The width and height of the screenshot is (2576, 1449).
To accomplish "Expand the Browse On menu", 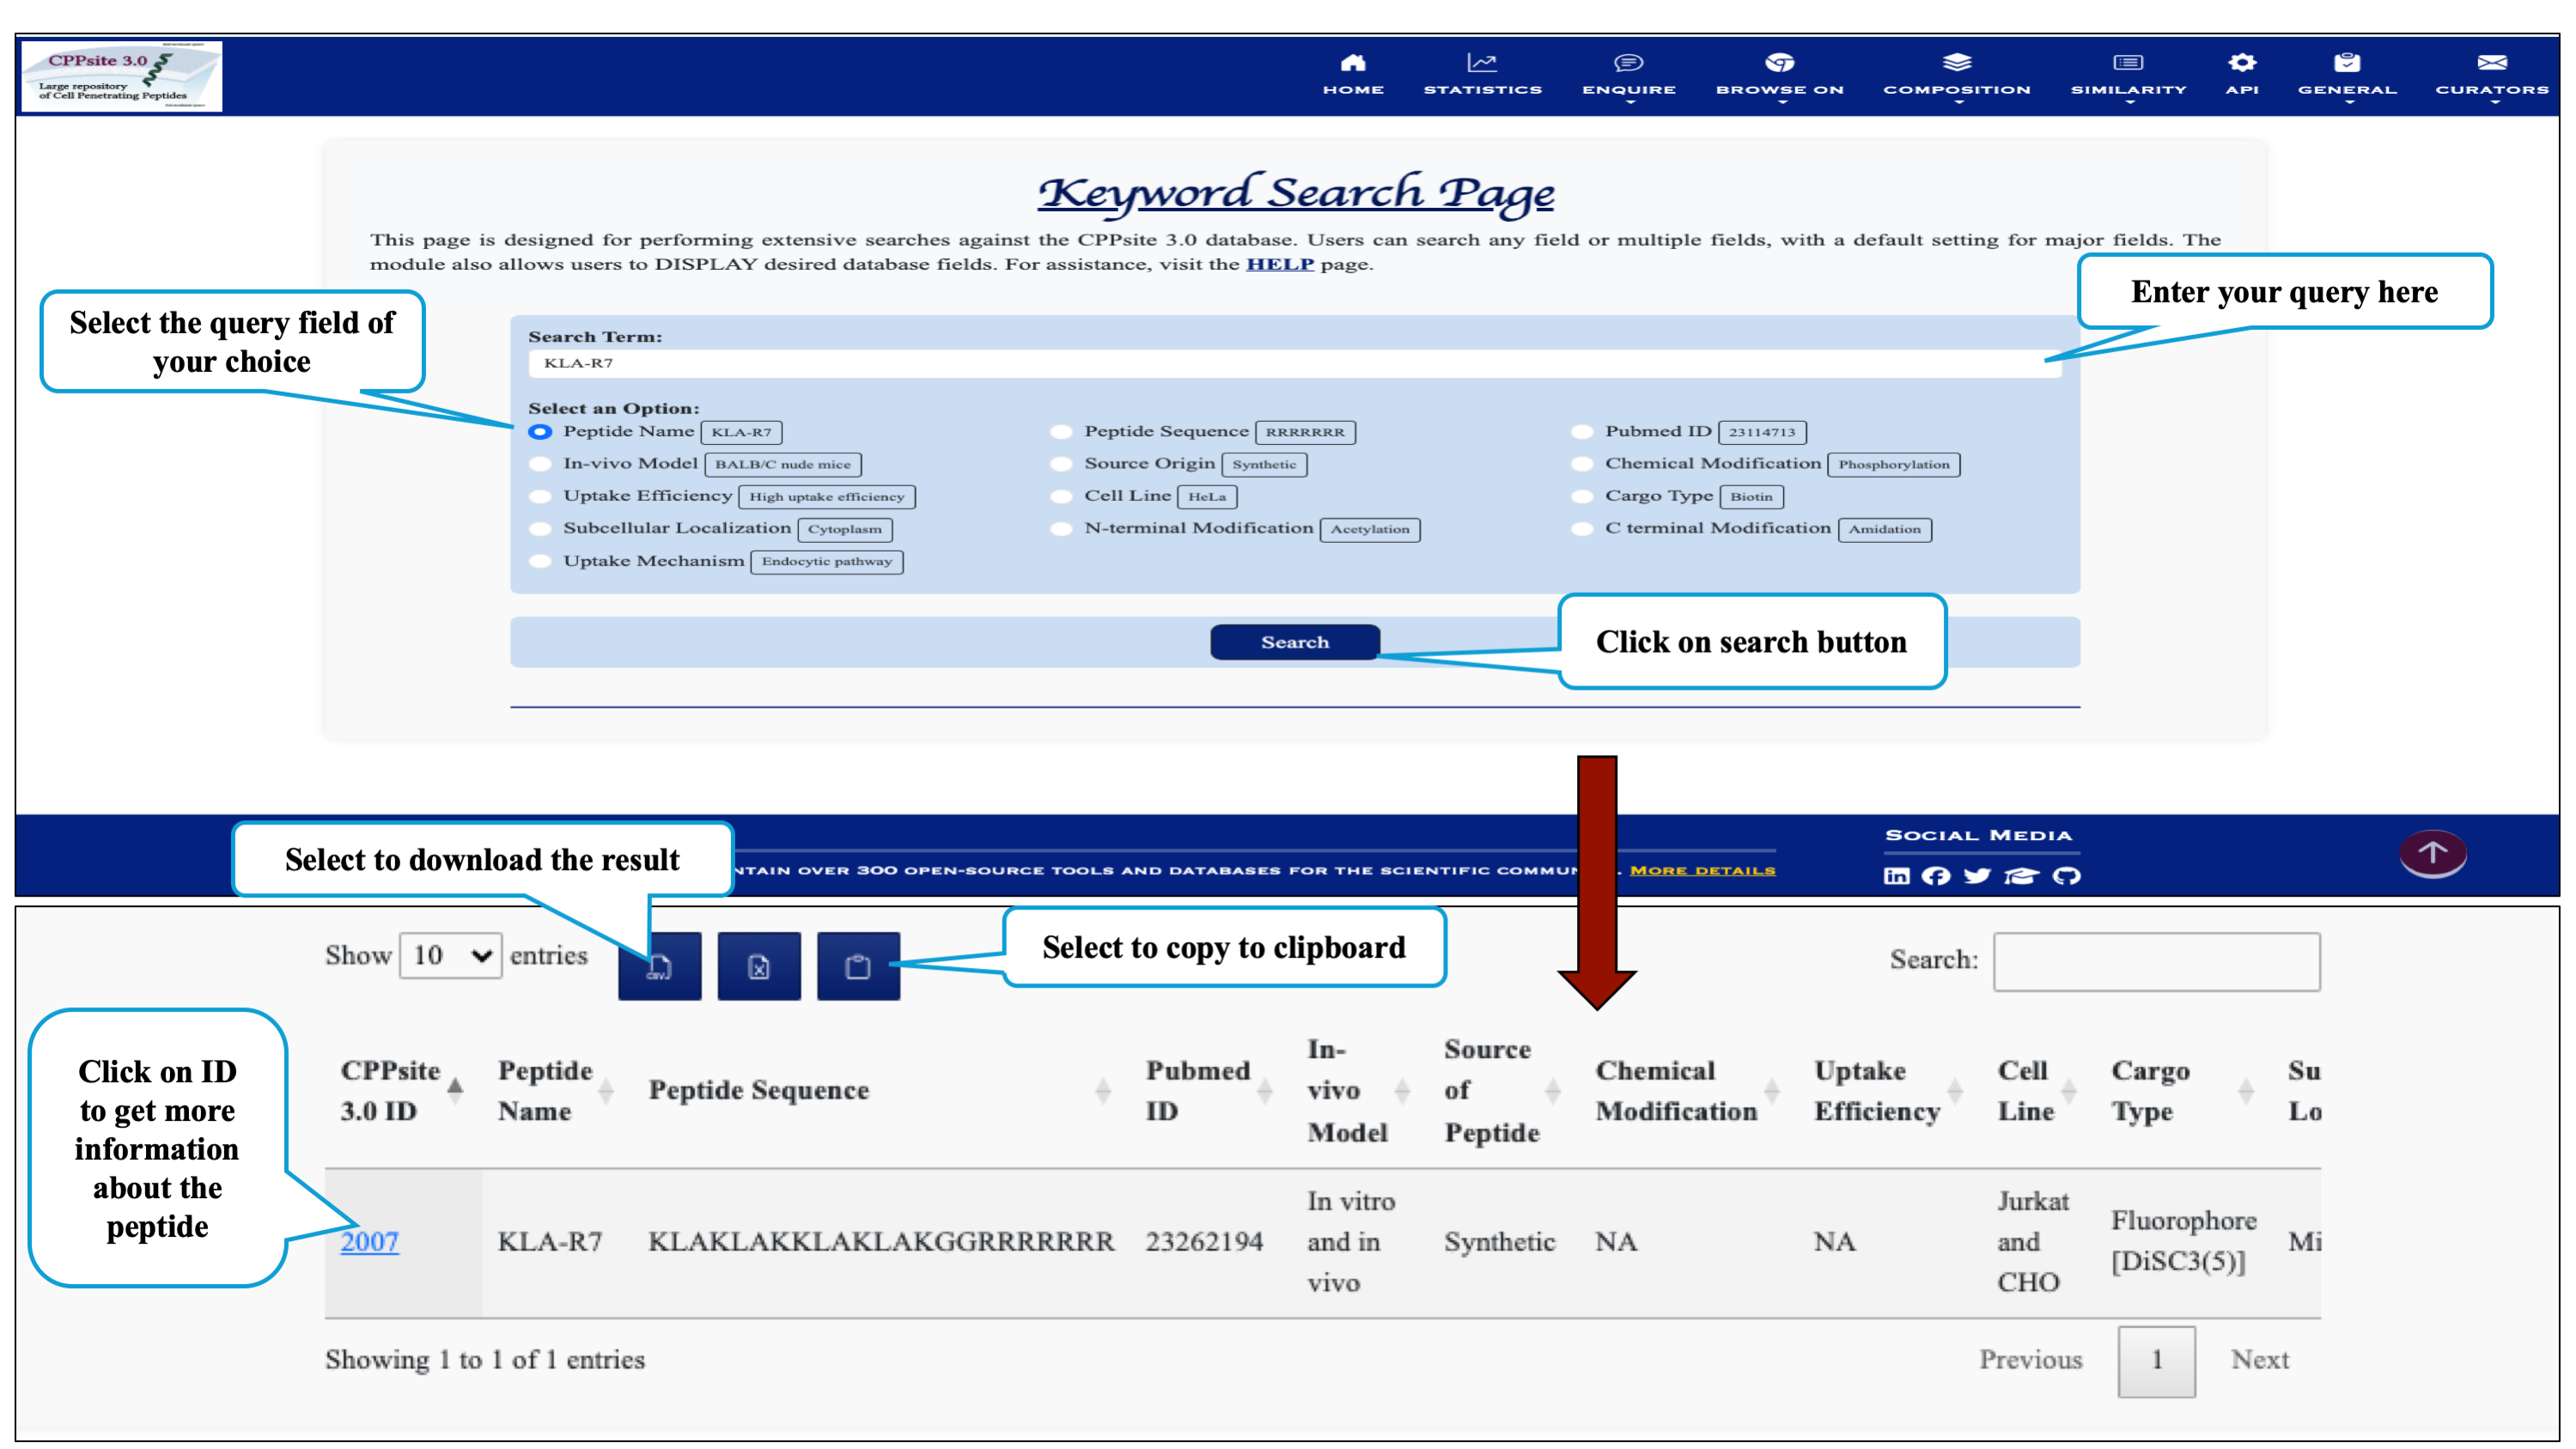I will point(1779,76).
